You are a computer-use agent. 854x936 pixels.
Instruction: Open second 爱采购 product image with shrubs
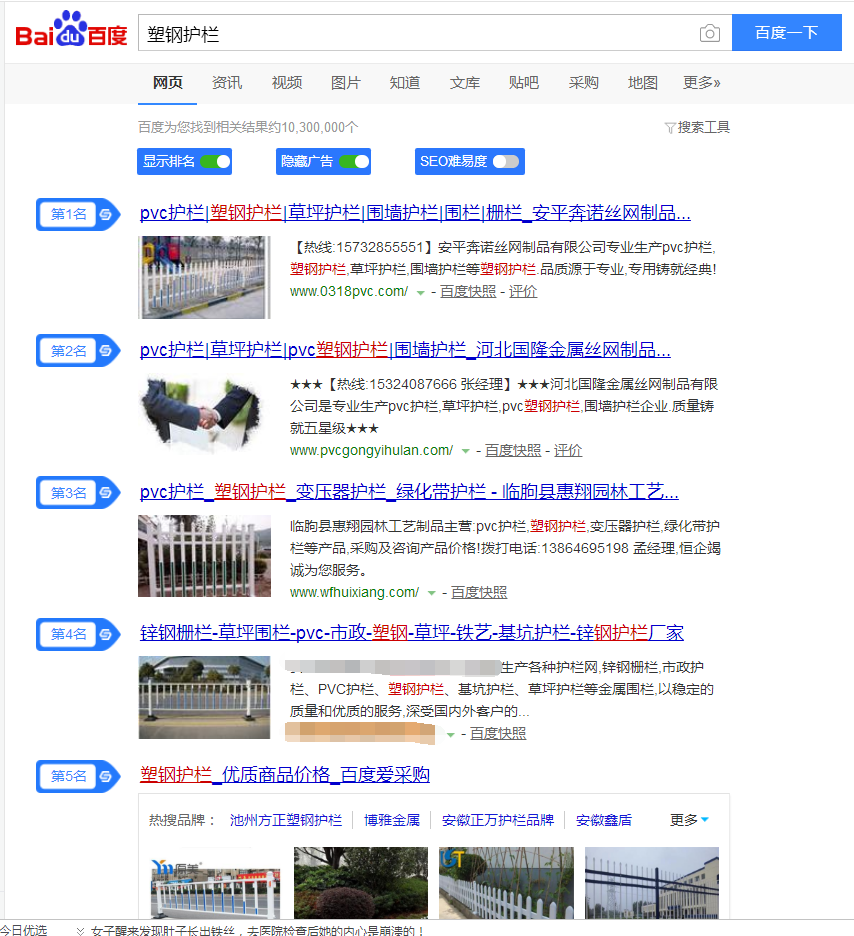(361, 882)
